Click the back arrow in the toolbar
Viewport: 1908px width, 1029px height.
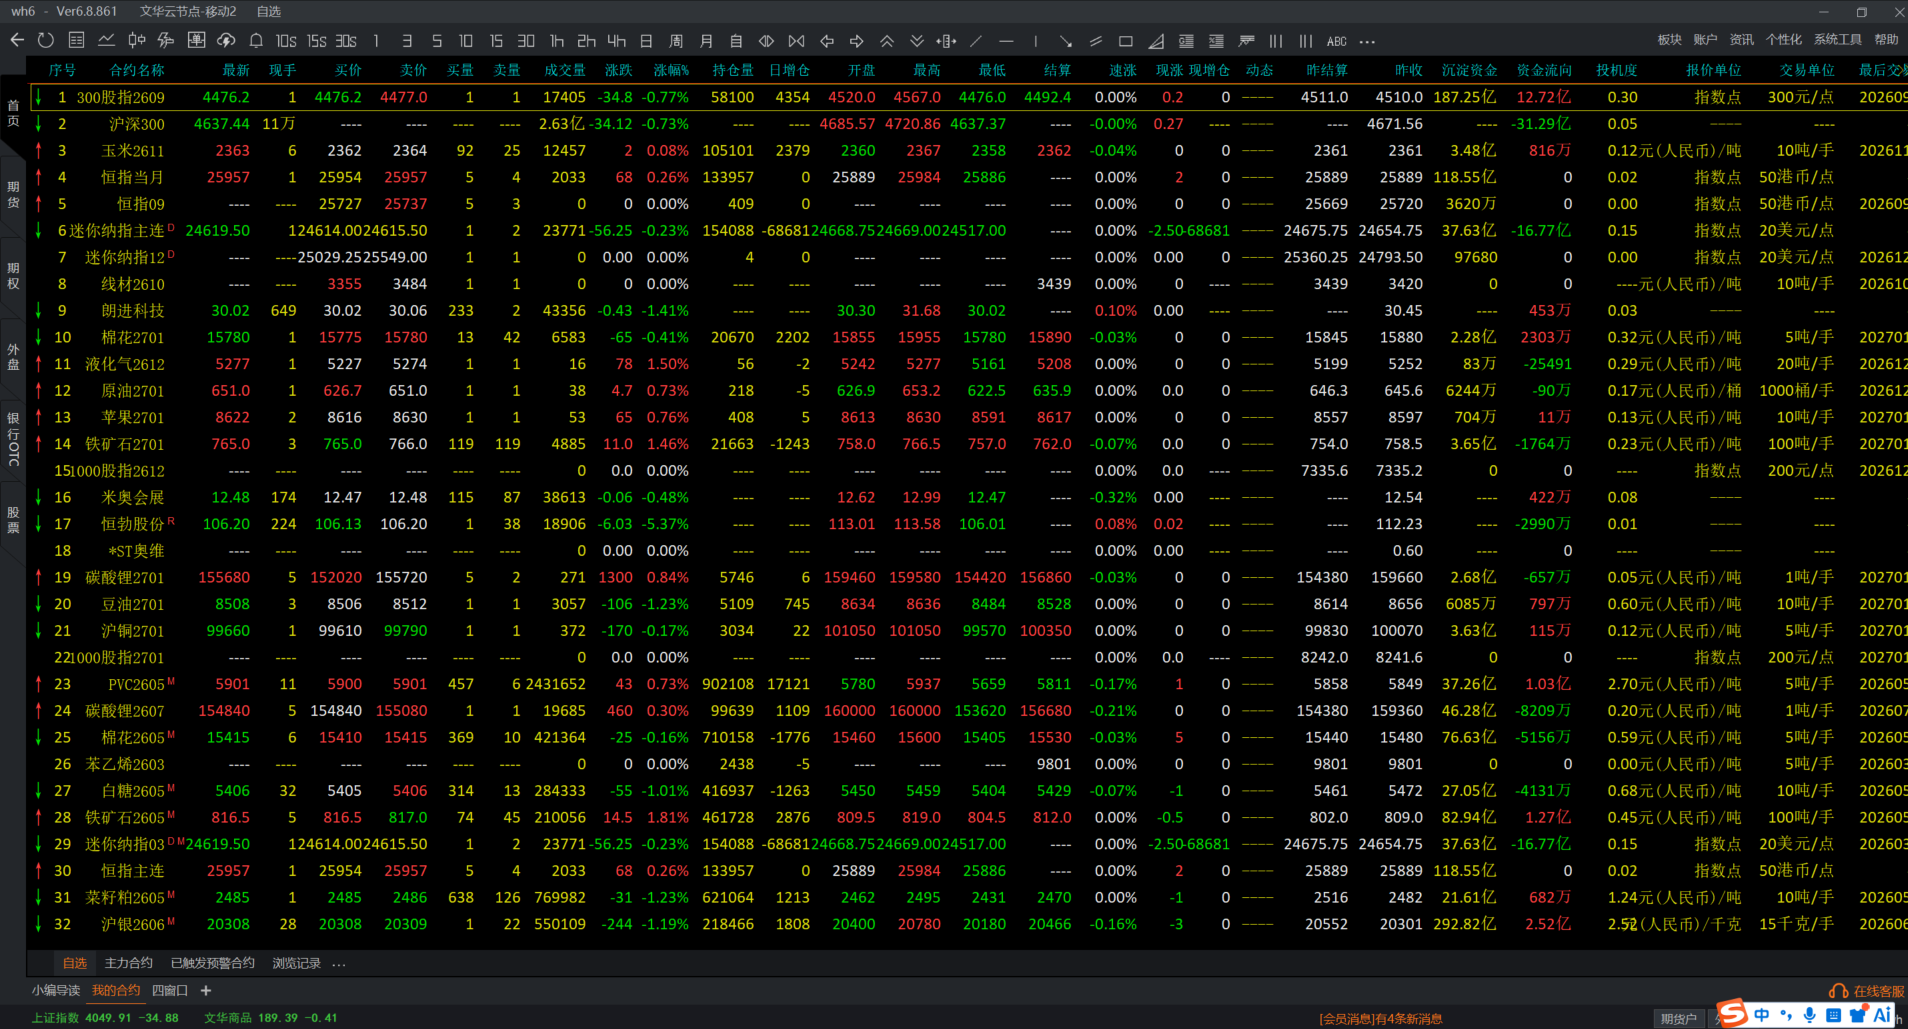(17, 40)
